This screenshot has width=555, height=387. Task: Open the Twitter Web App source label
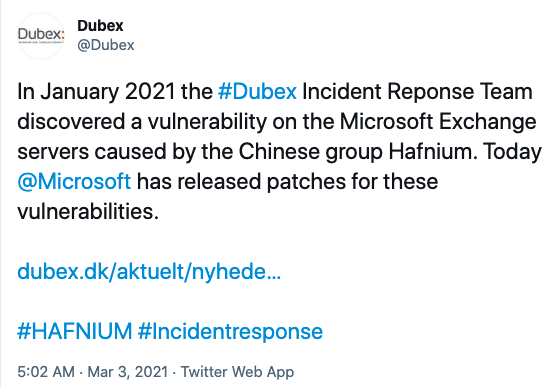(238, 372)
